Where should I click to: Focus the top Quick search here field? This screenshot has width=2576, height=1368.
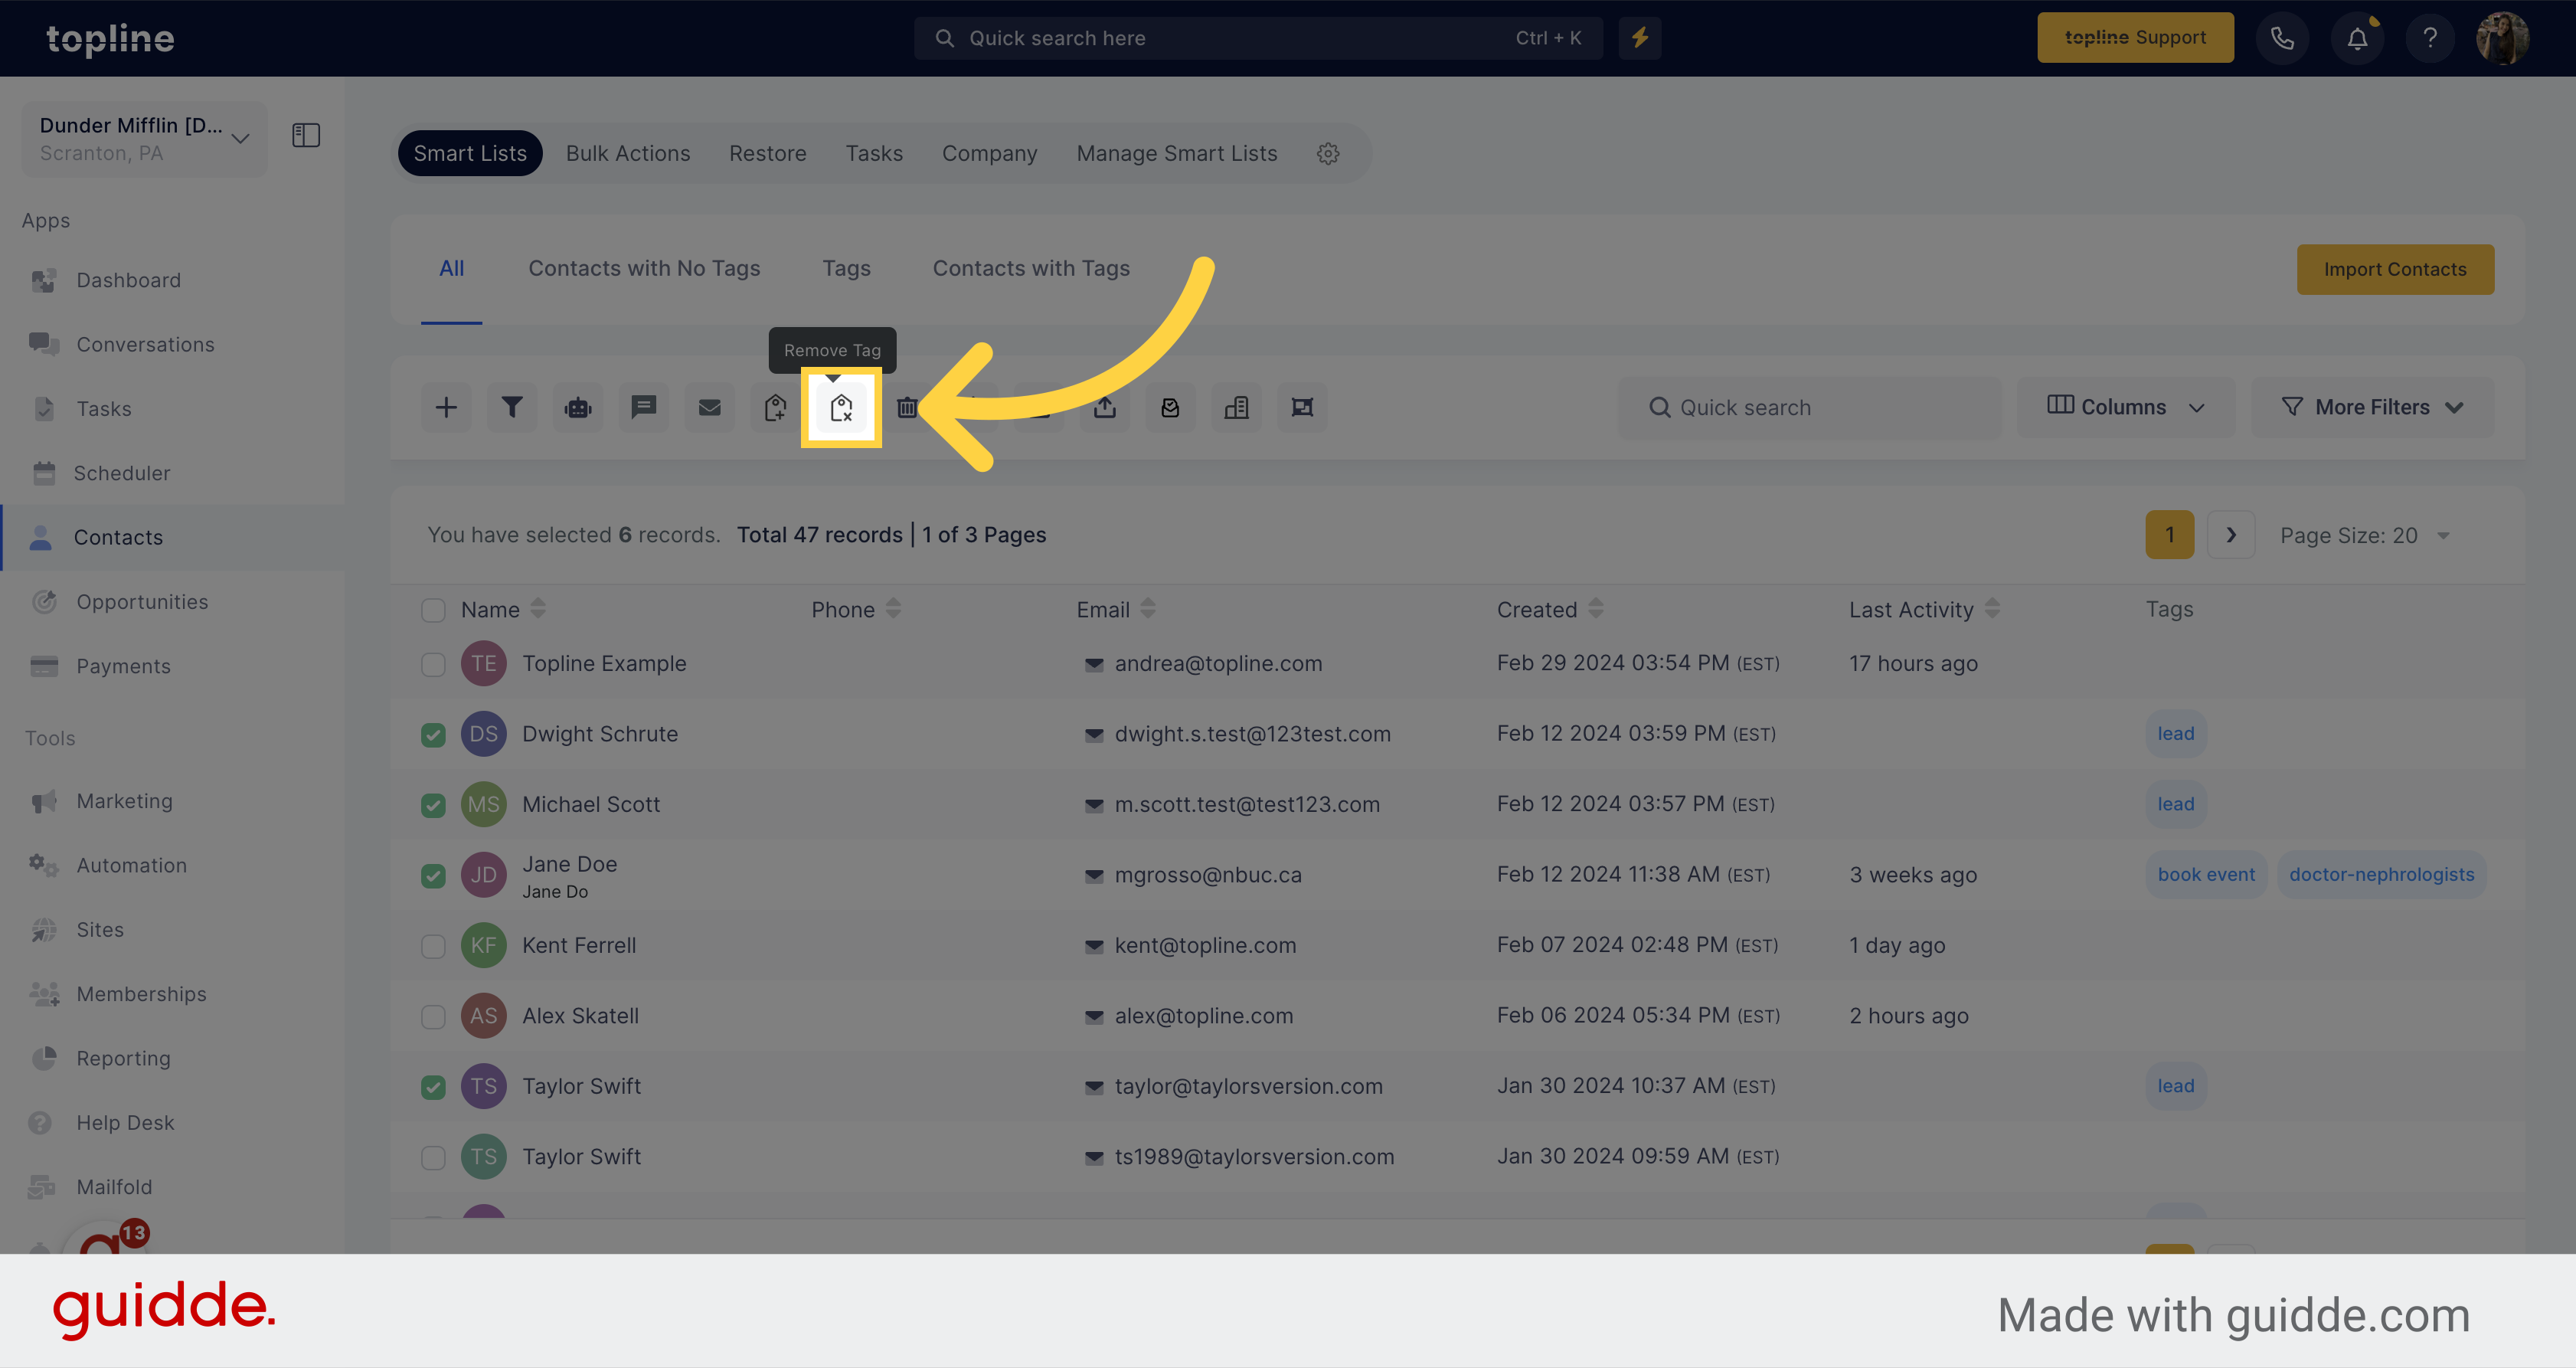click(x=1258, y=38)
